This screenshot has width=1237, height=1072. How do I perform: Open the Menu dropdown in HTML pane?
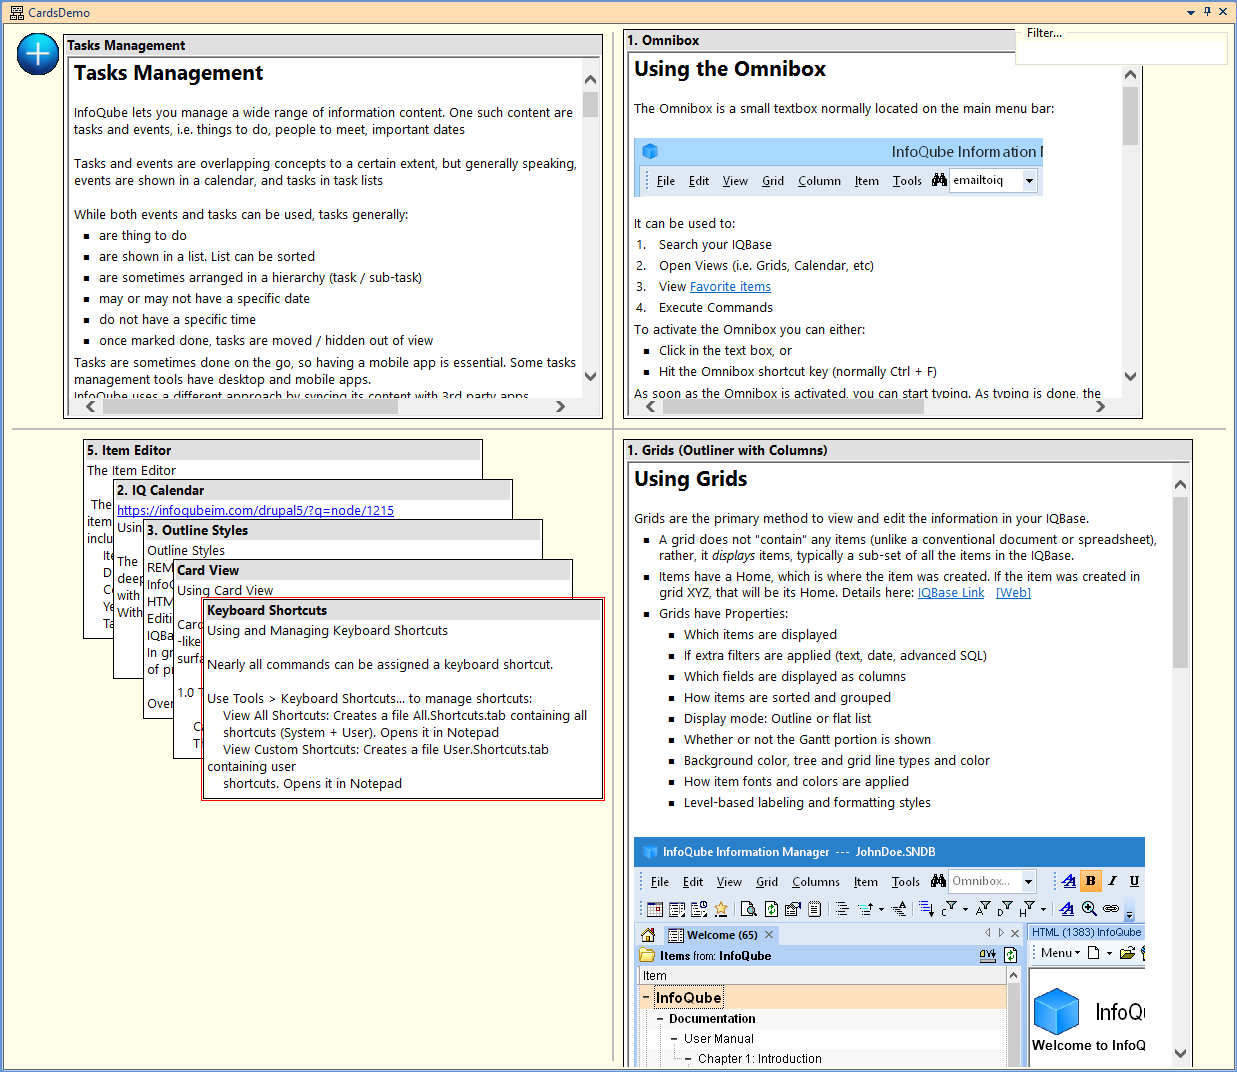(x=1060, y=953)
